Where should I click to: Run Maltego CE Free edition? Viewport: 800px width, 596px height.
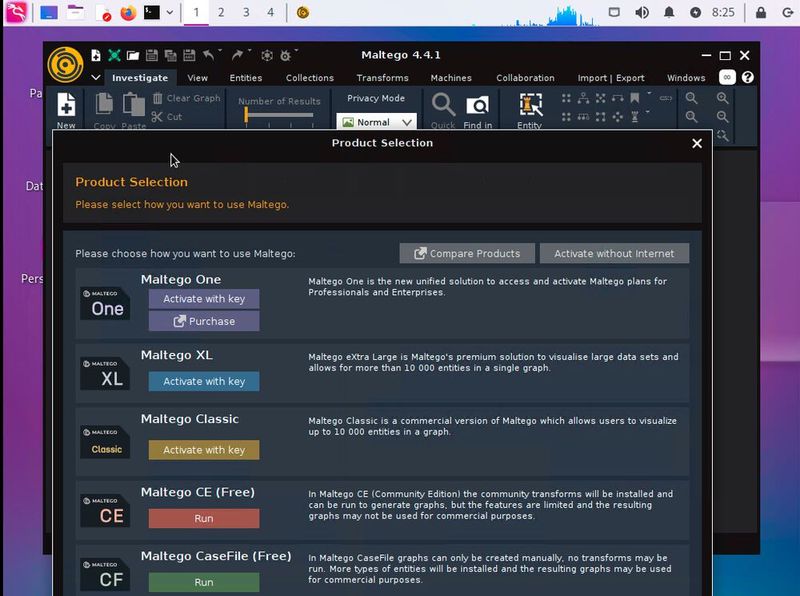coord(203,518)
